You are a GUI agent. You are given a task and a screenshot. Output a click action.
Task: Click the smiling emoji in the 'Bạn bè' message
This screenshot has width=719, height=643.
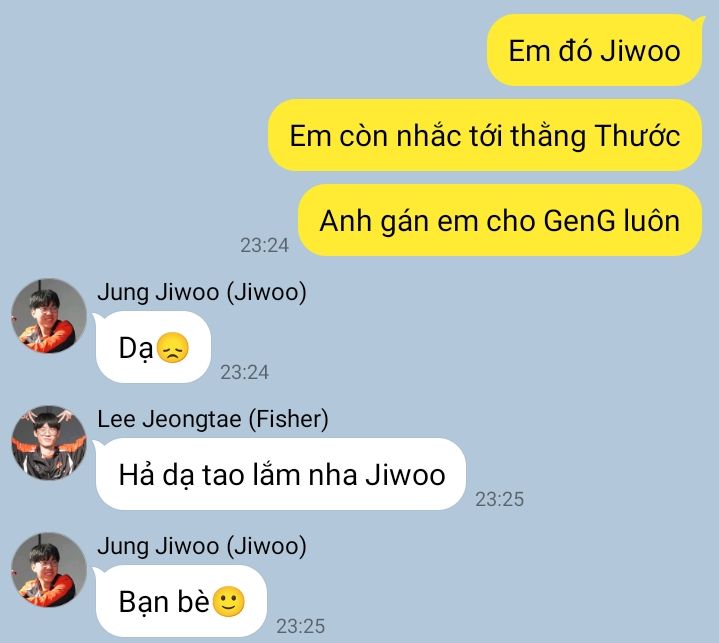coord(229,601)
